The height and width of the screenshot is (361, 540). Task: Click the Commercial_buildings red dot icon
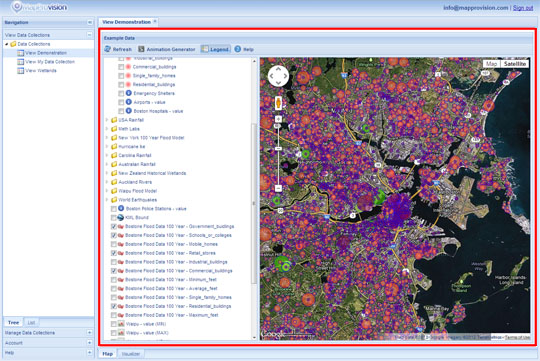pyautogui.click(x=128, y=66)
